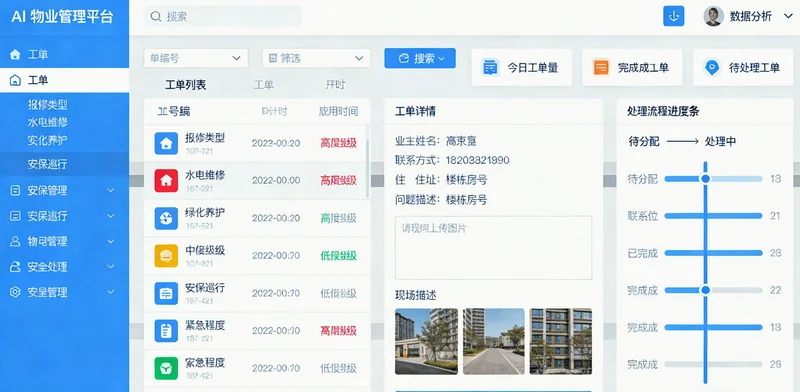Open the 完成成工单 card
Image resolution: width=800 pixels, height=392 pixels.
(632, 67)
